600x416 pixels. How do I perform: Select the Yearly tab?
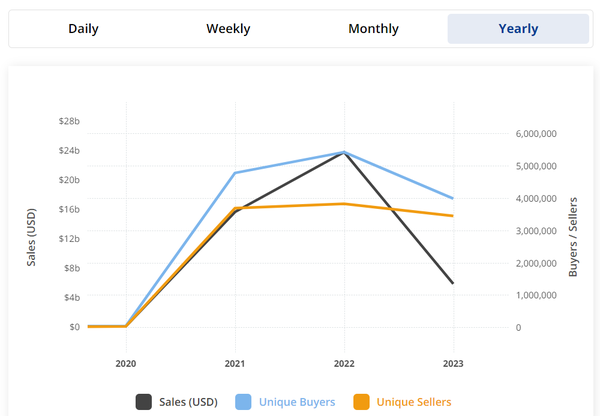(518, 29)
